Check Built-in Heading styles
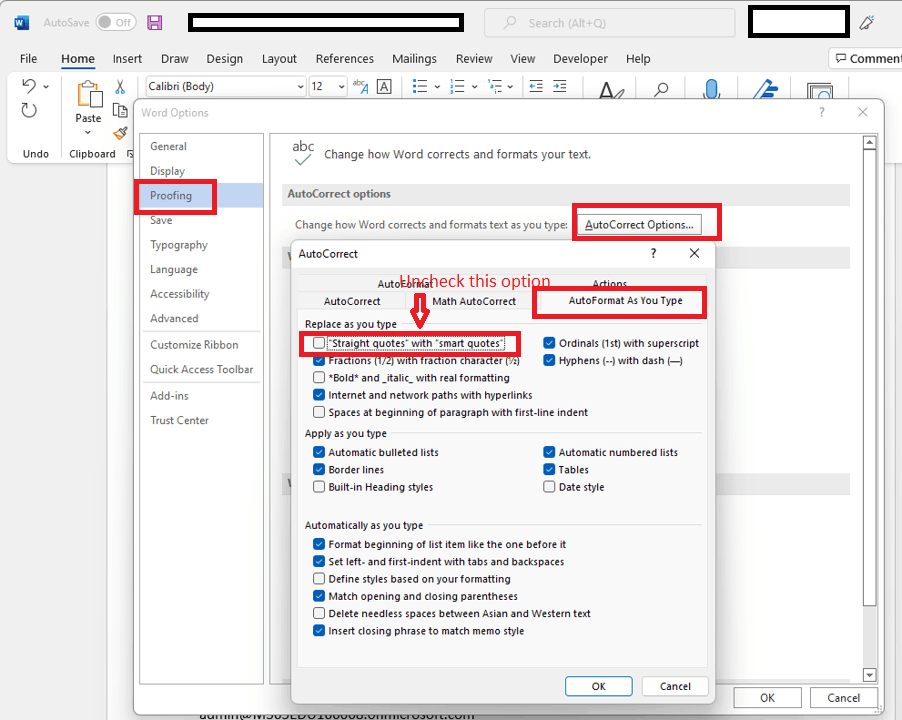 (x=319, y=487)
